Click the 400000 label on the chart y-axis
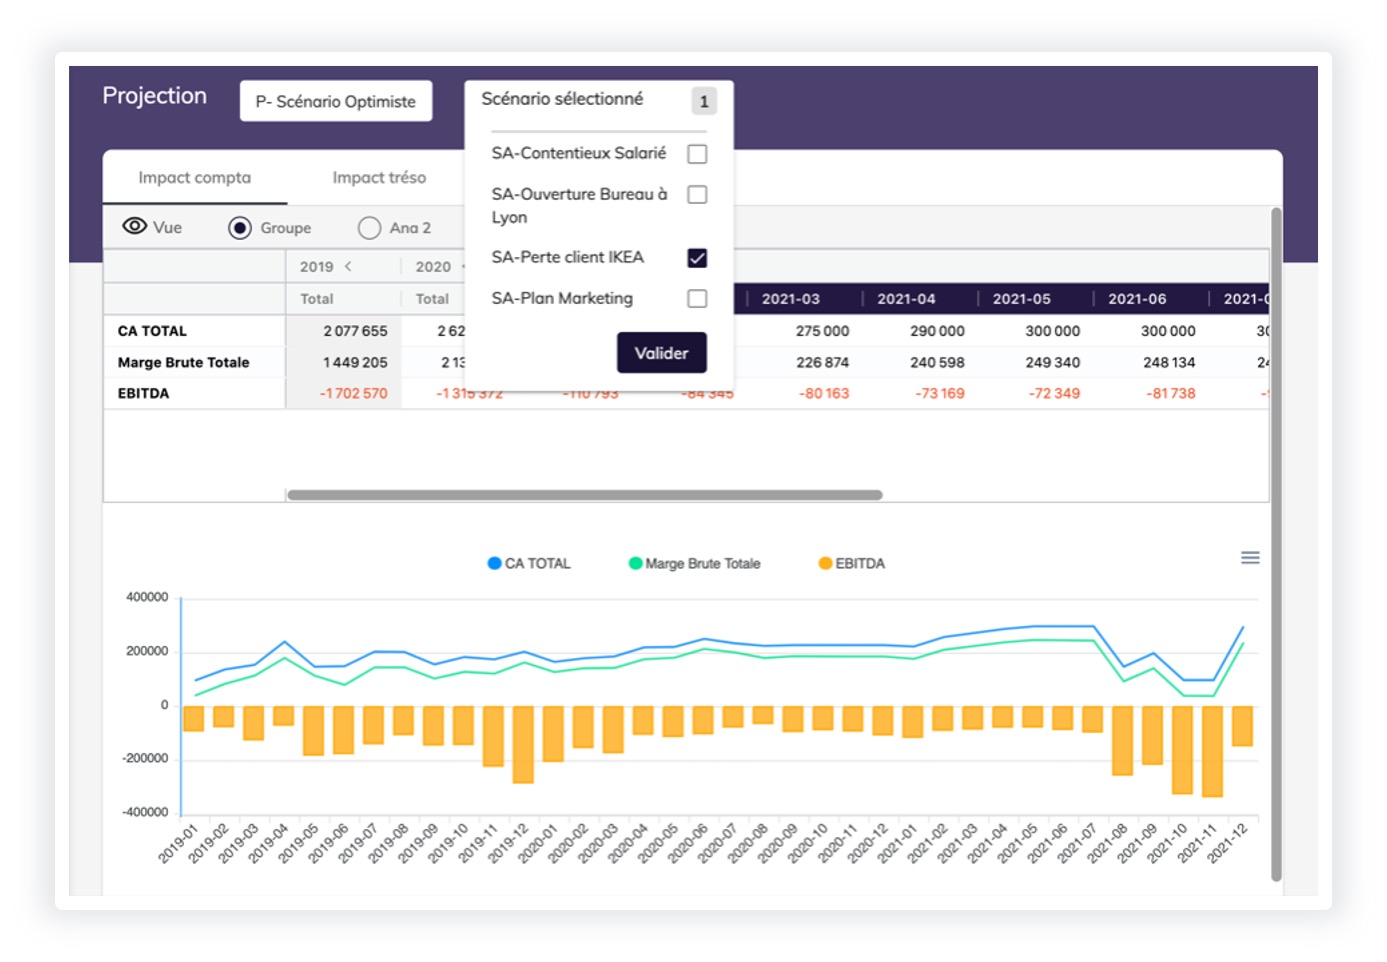 coord(147,597)
